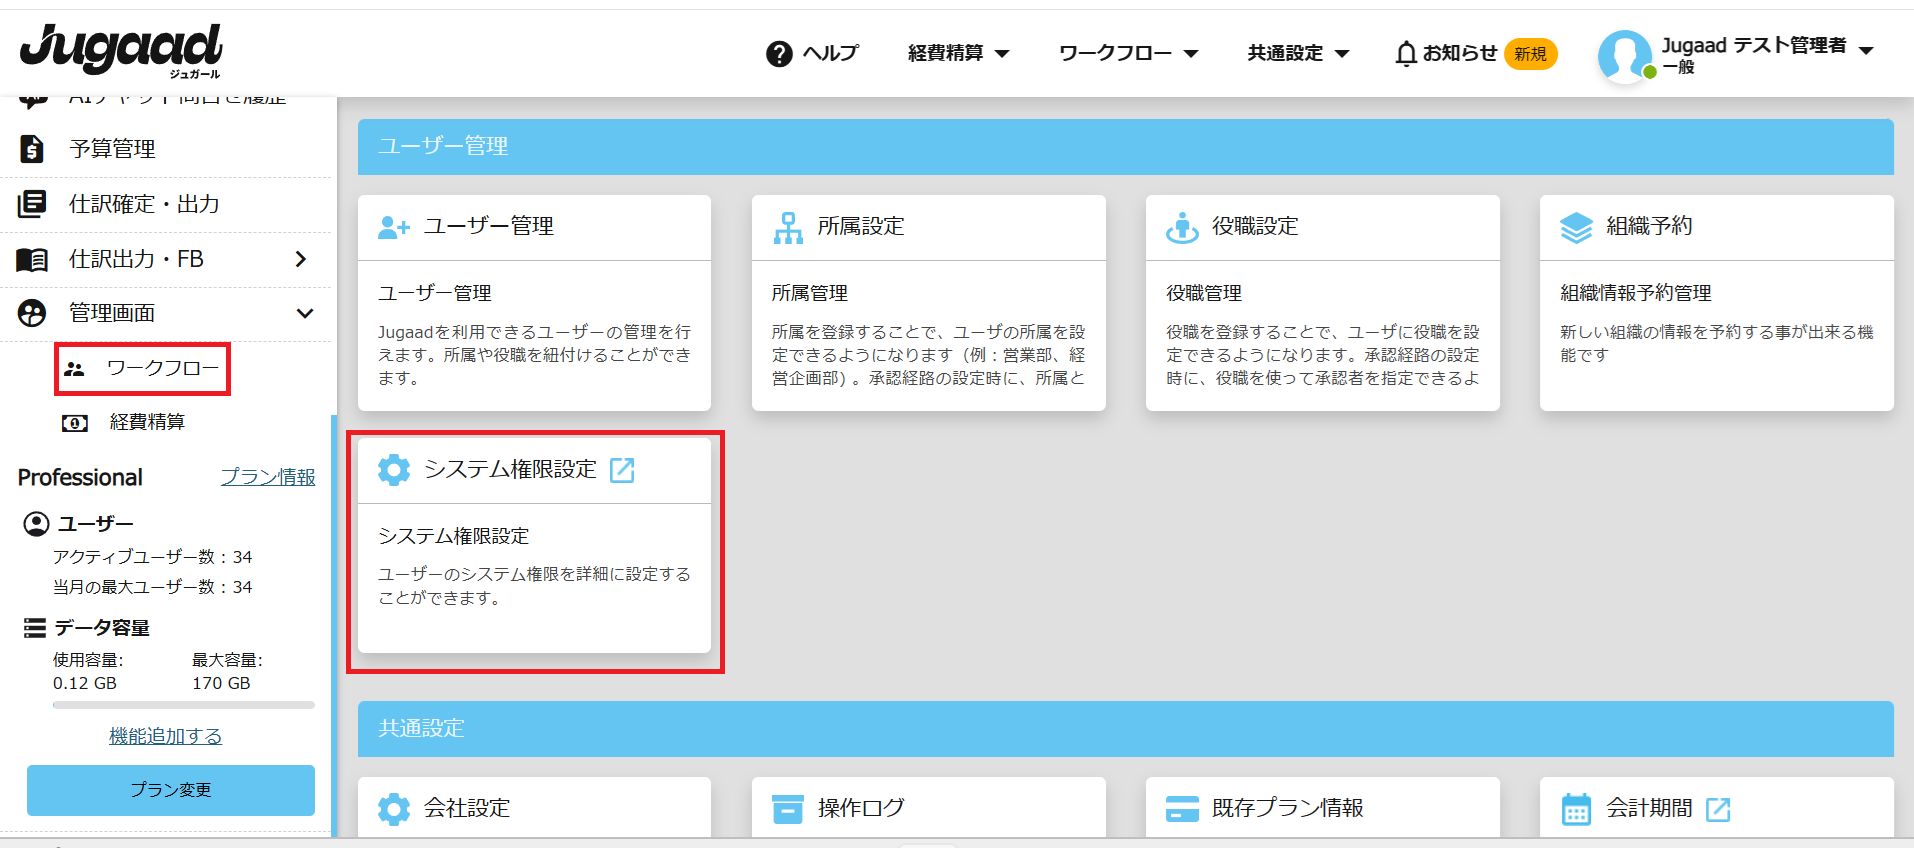The image size is (1914, 848).
Task: Click the 所属設定 organization chart icon
Action: click(x=788, y=227)
